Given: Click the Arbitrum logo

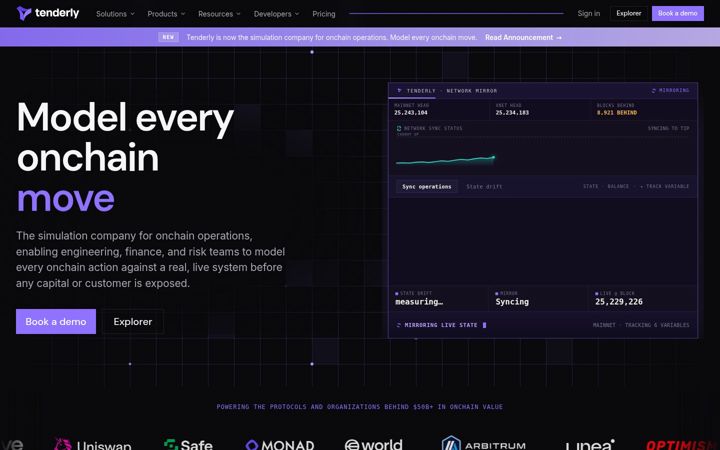Looking at the screenshot, I should (x=484, y=444).
